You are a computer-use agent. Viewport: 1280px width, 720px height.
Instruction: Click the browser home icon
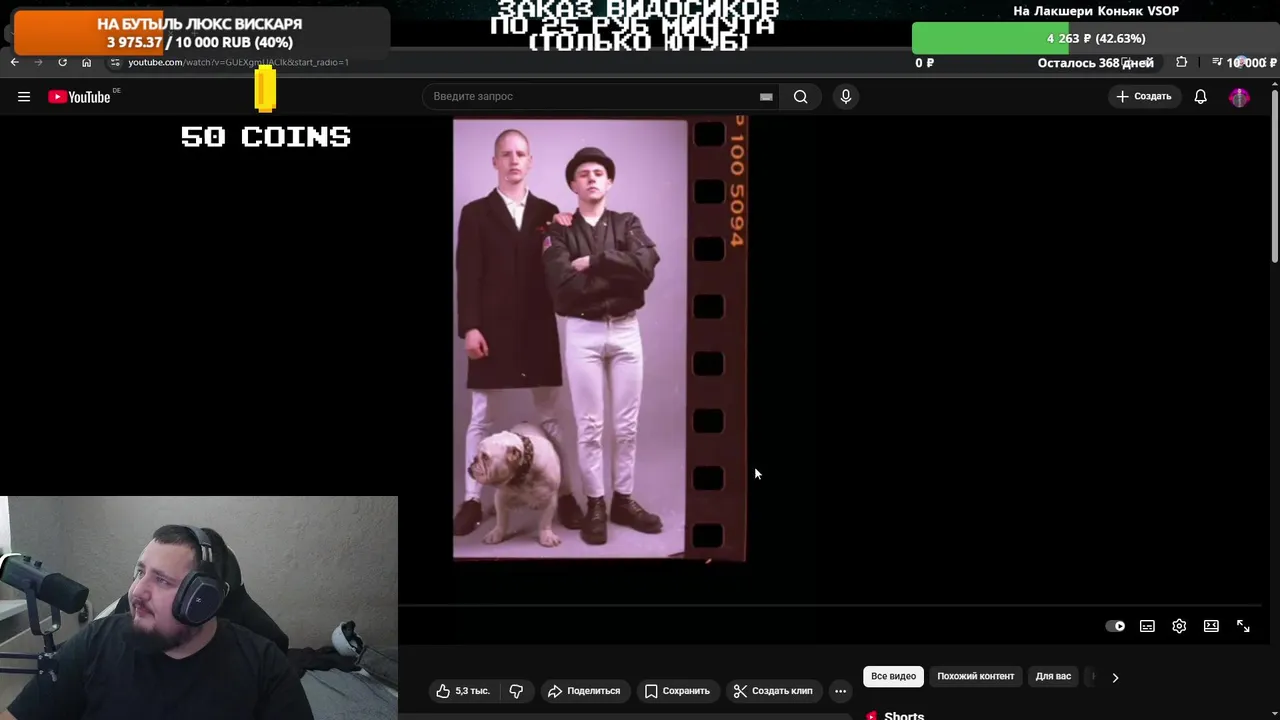86,62
